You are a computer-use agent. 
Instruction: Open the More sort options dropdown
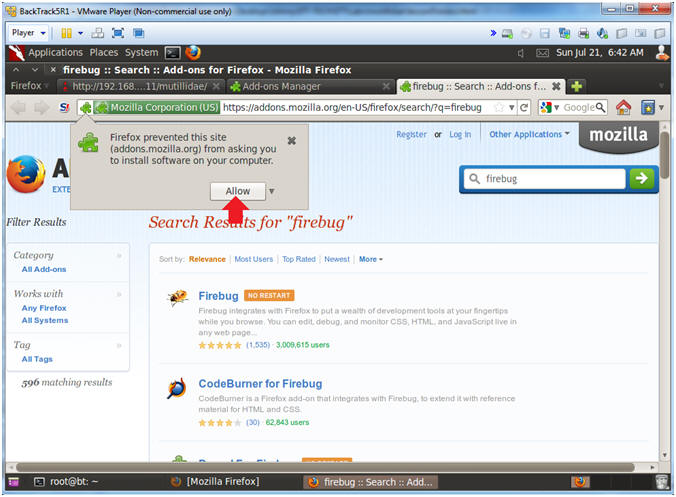tap(371, 259)
